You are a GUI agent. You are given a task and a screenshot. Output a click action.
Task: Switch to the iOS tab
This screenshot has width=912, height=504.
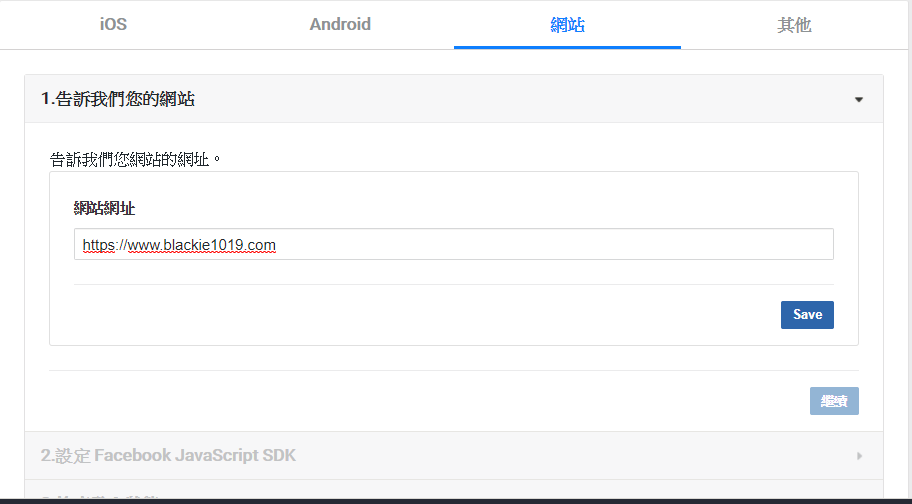click(x=113, y=25)
